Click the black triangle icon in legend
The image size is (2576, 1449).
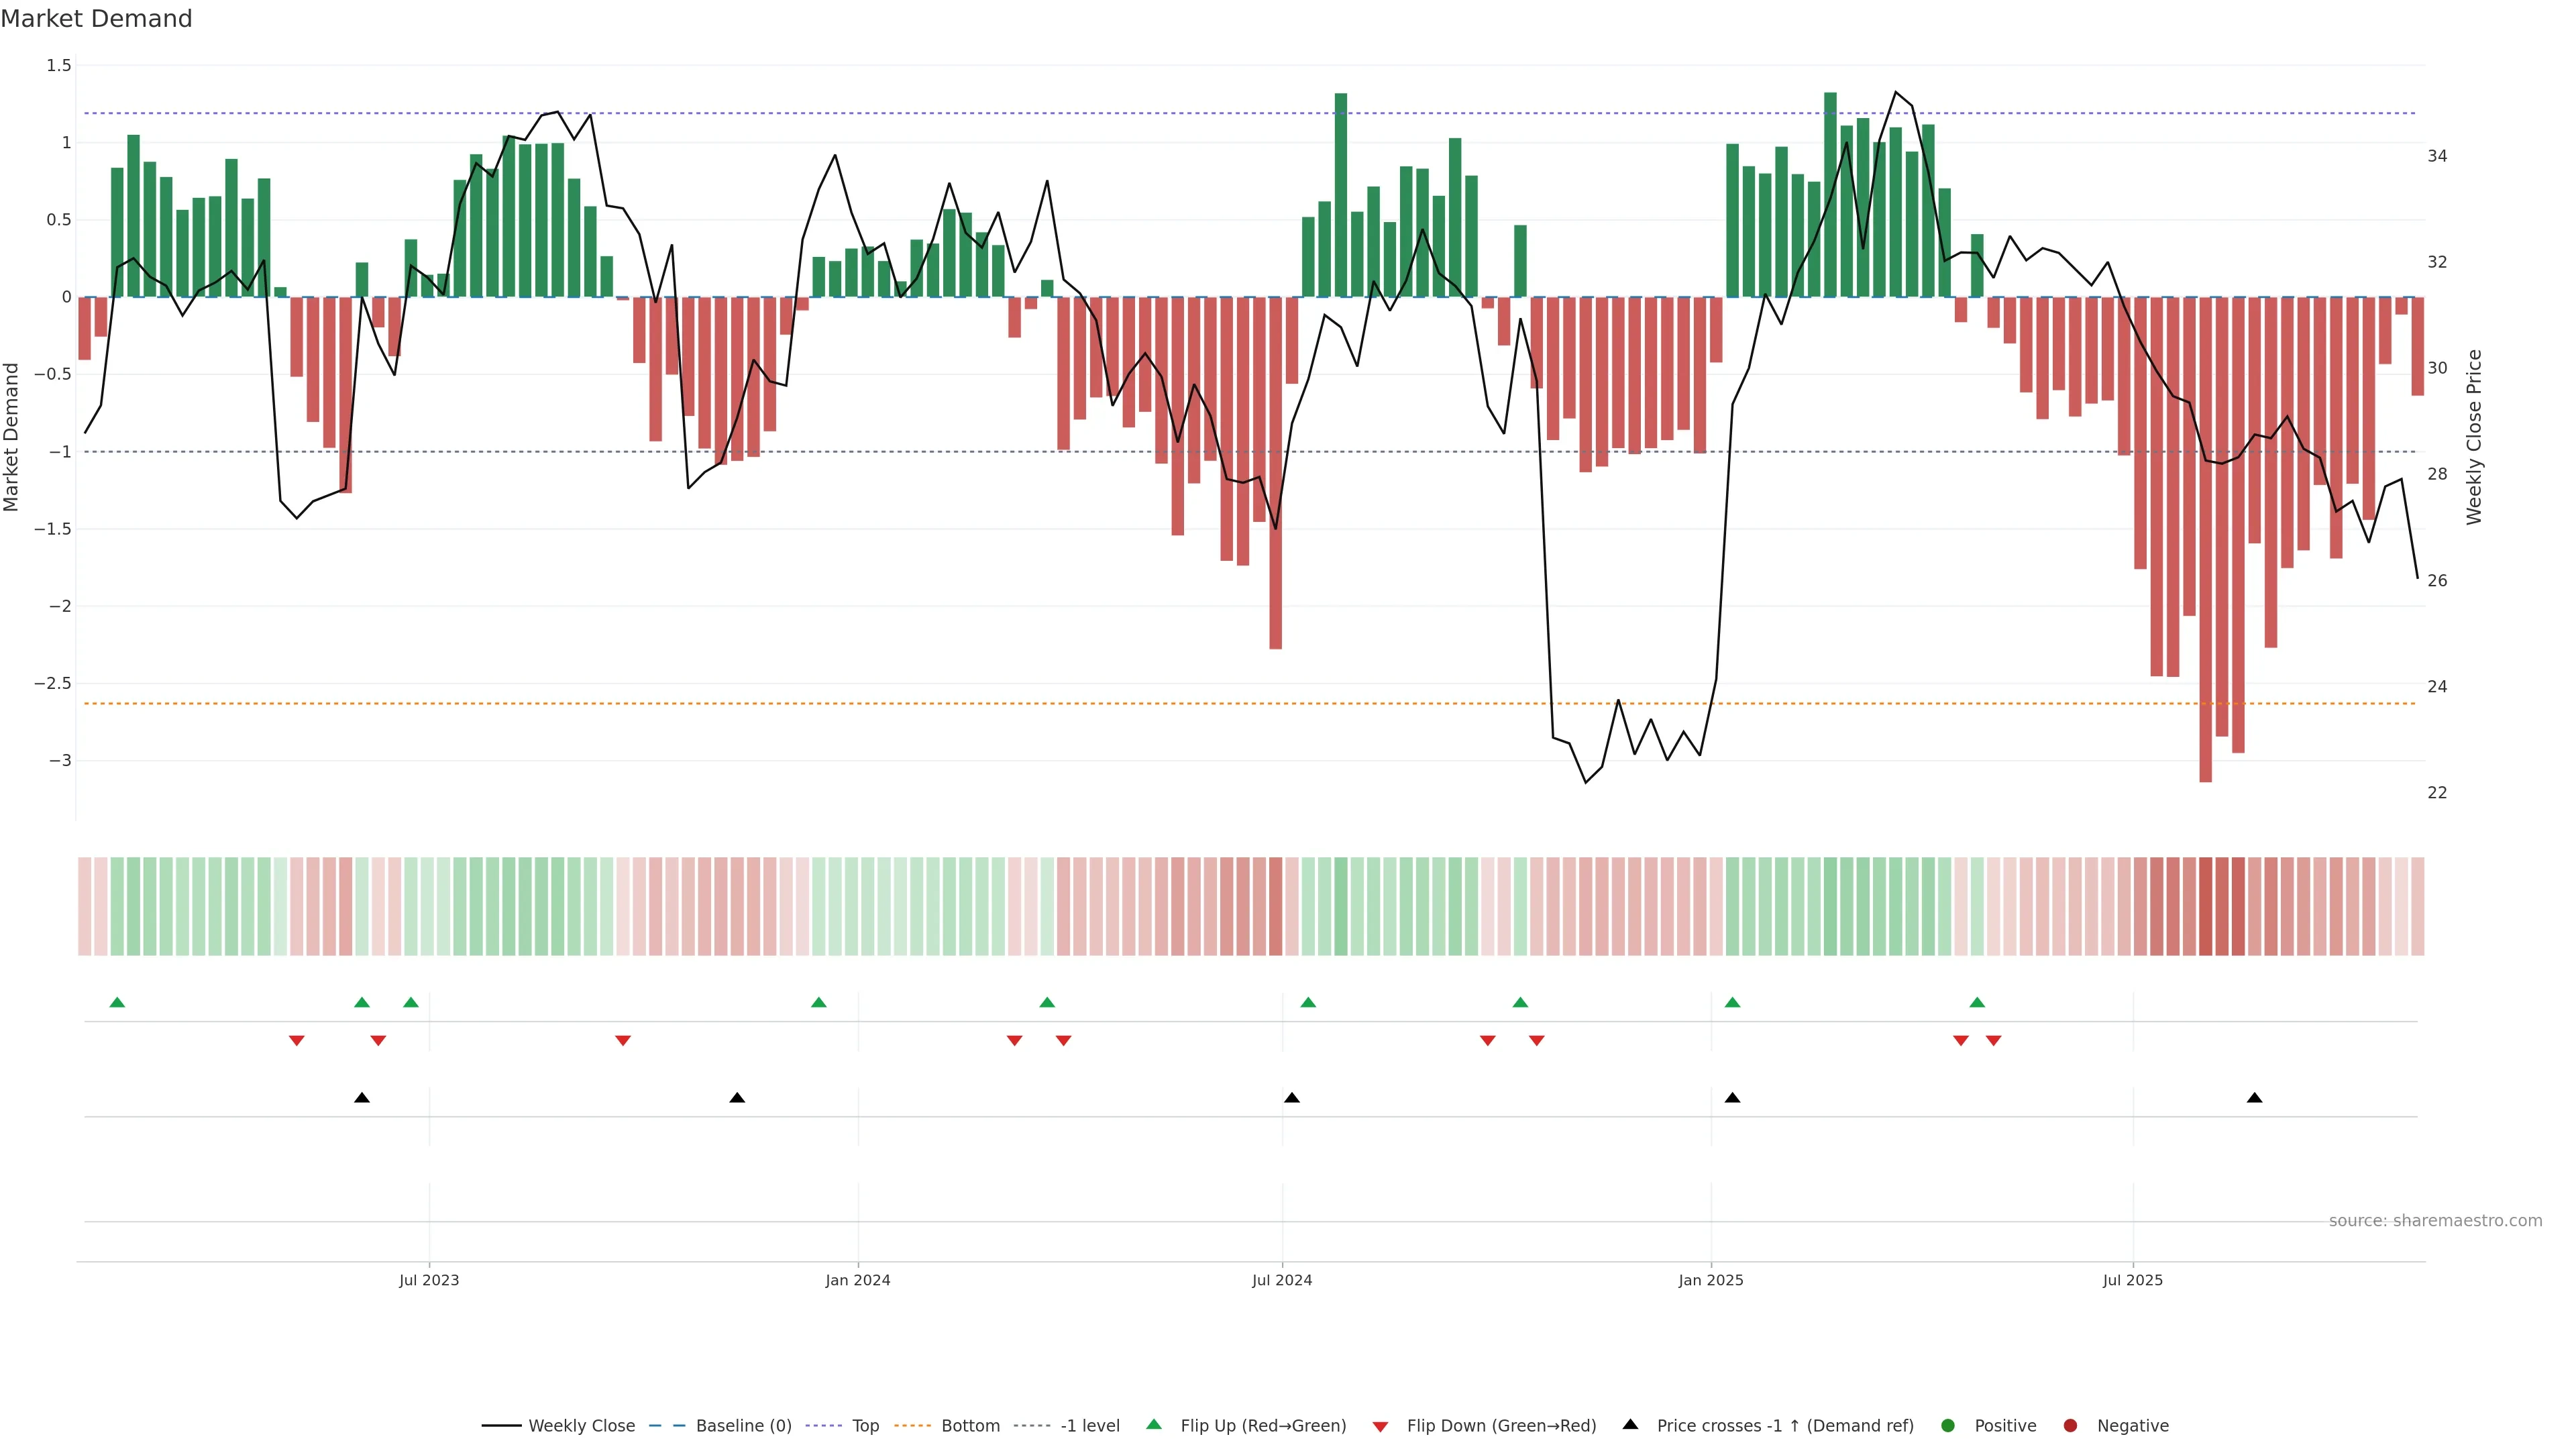point(1630,1424)
